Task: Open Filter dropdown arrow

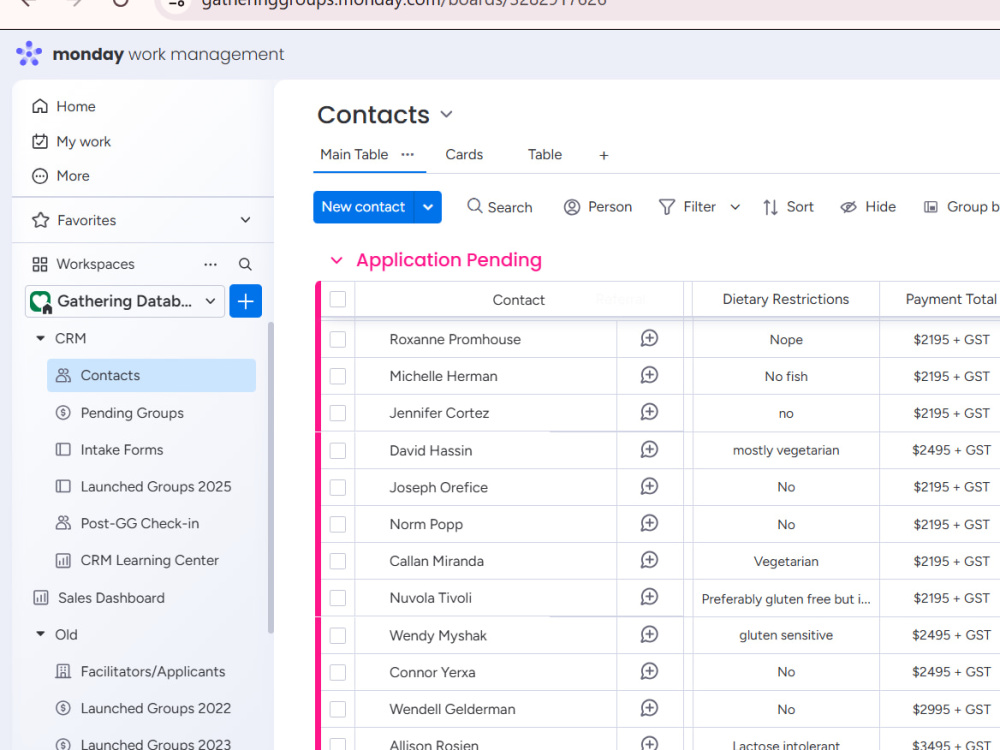Action: [735, 207]
